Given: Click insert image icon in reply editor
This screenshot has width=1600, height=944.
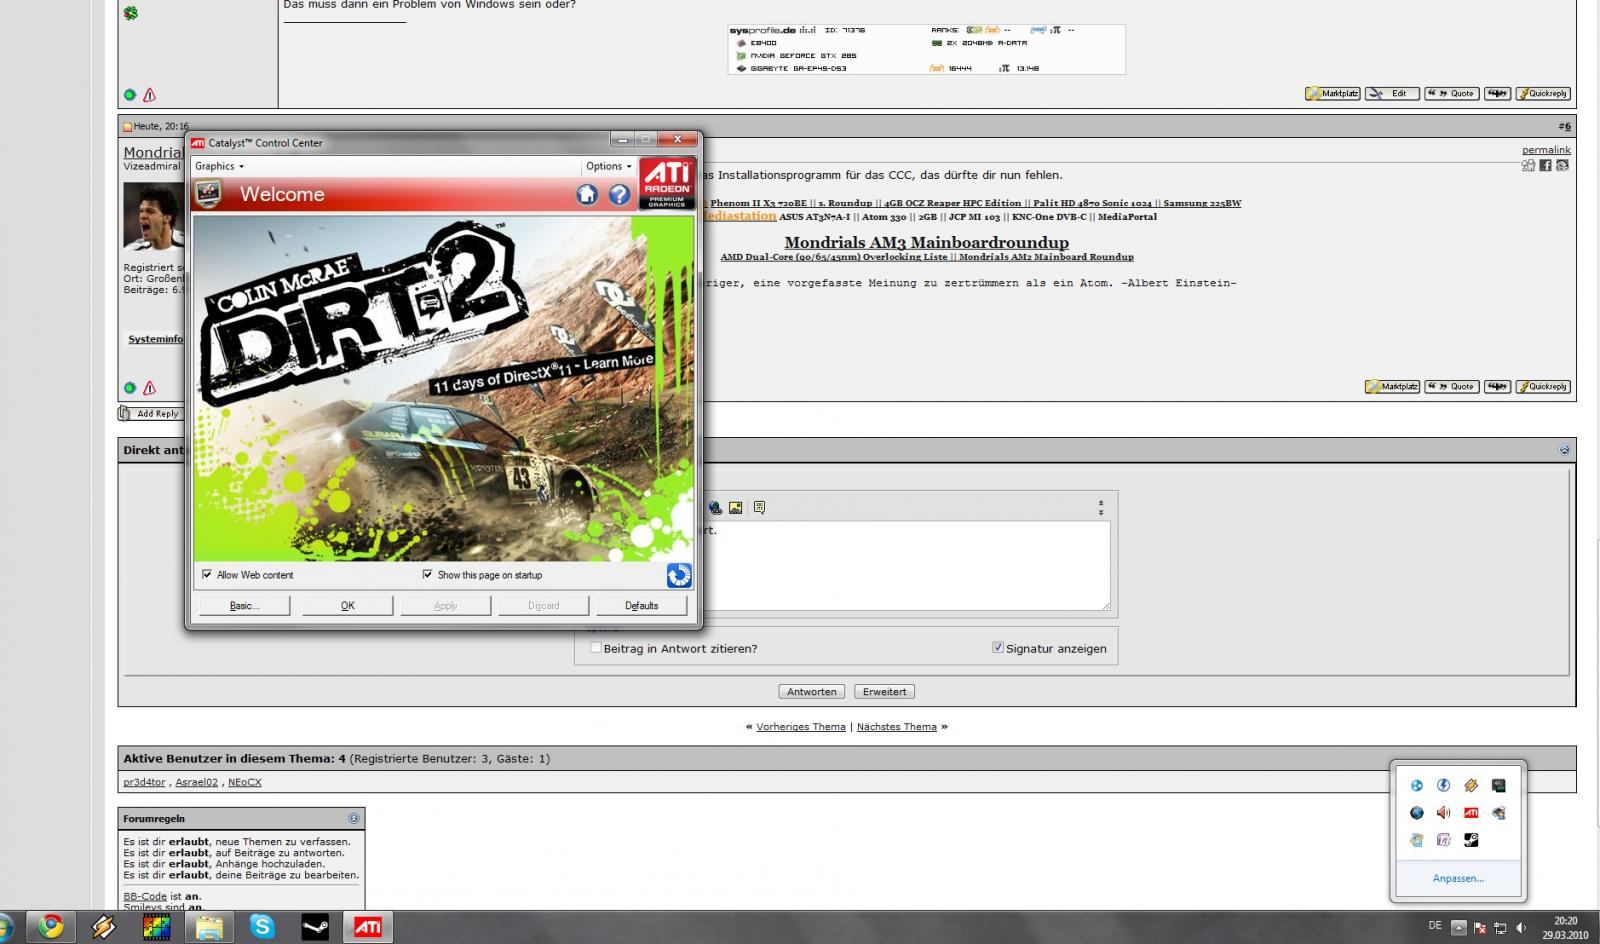Looking at the screenshot, I should pyautogui.click(x=735, y=507).
